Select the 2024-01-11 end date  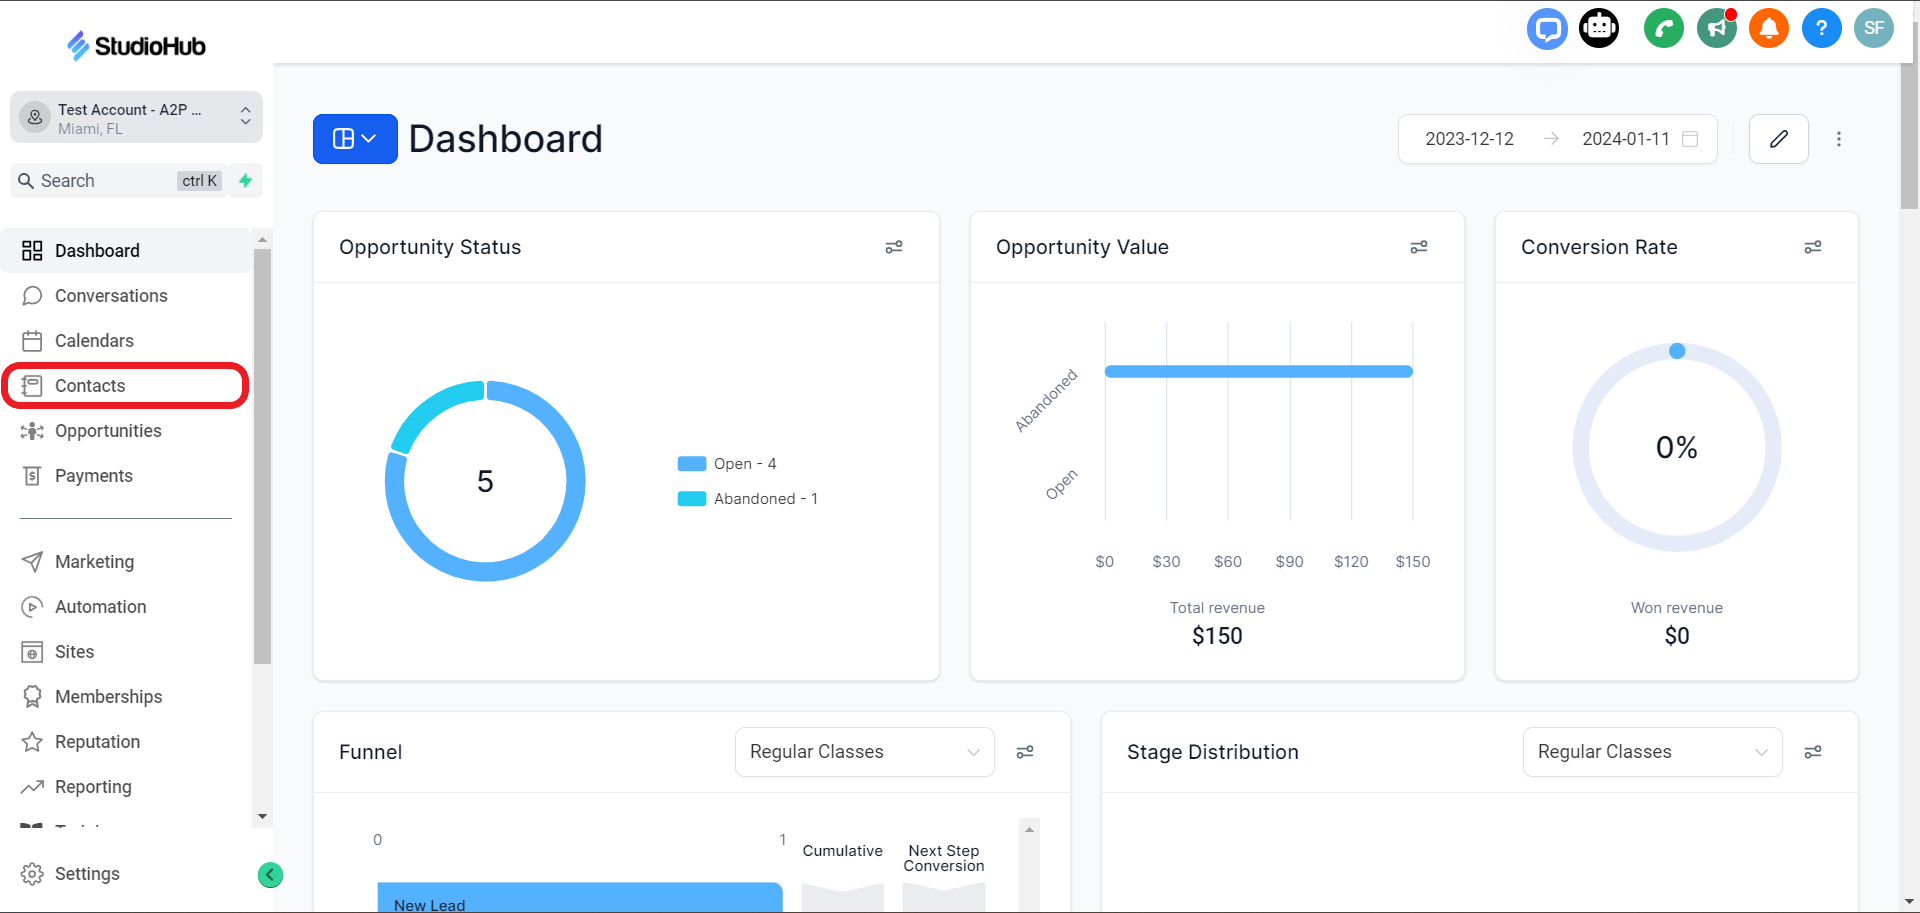coord(1626,139)
